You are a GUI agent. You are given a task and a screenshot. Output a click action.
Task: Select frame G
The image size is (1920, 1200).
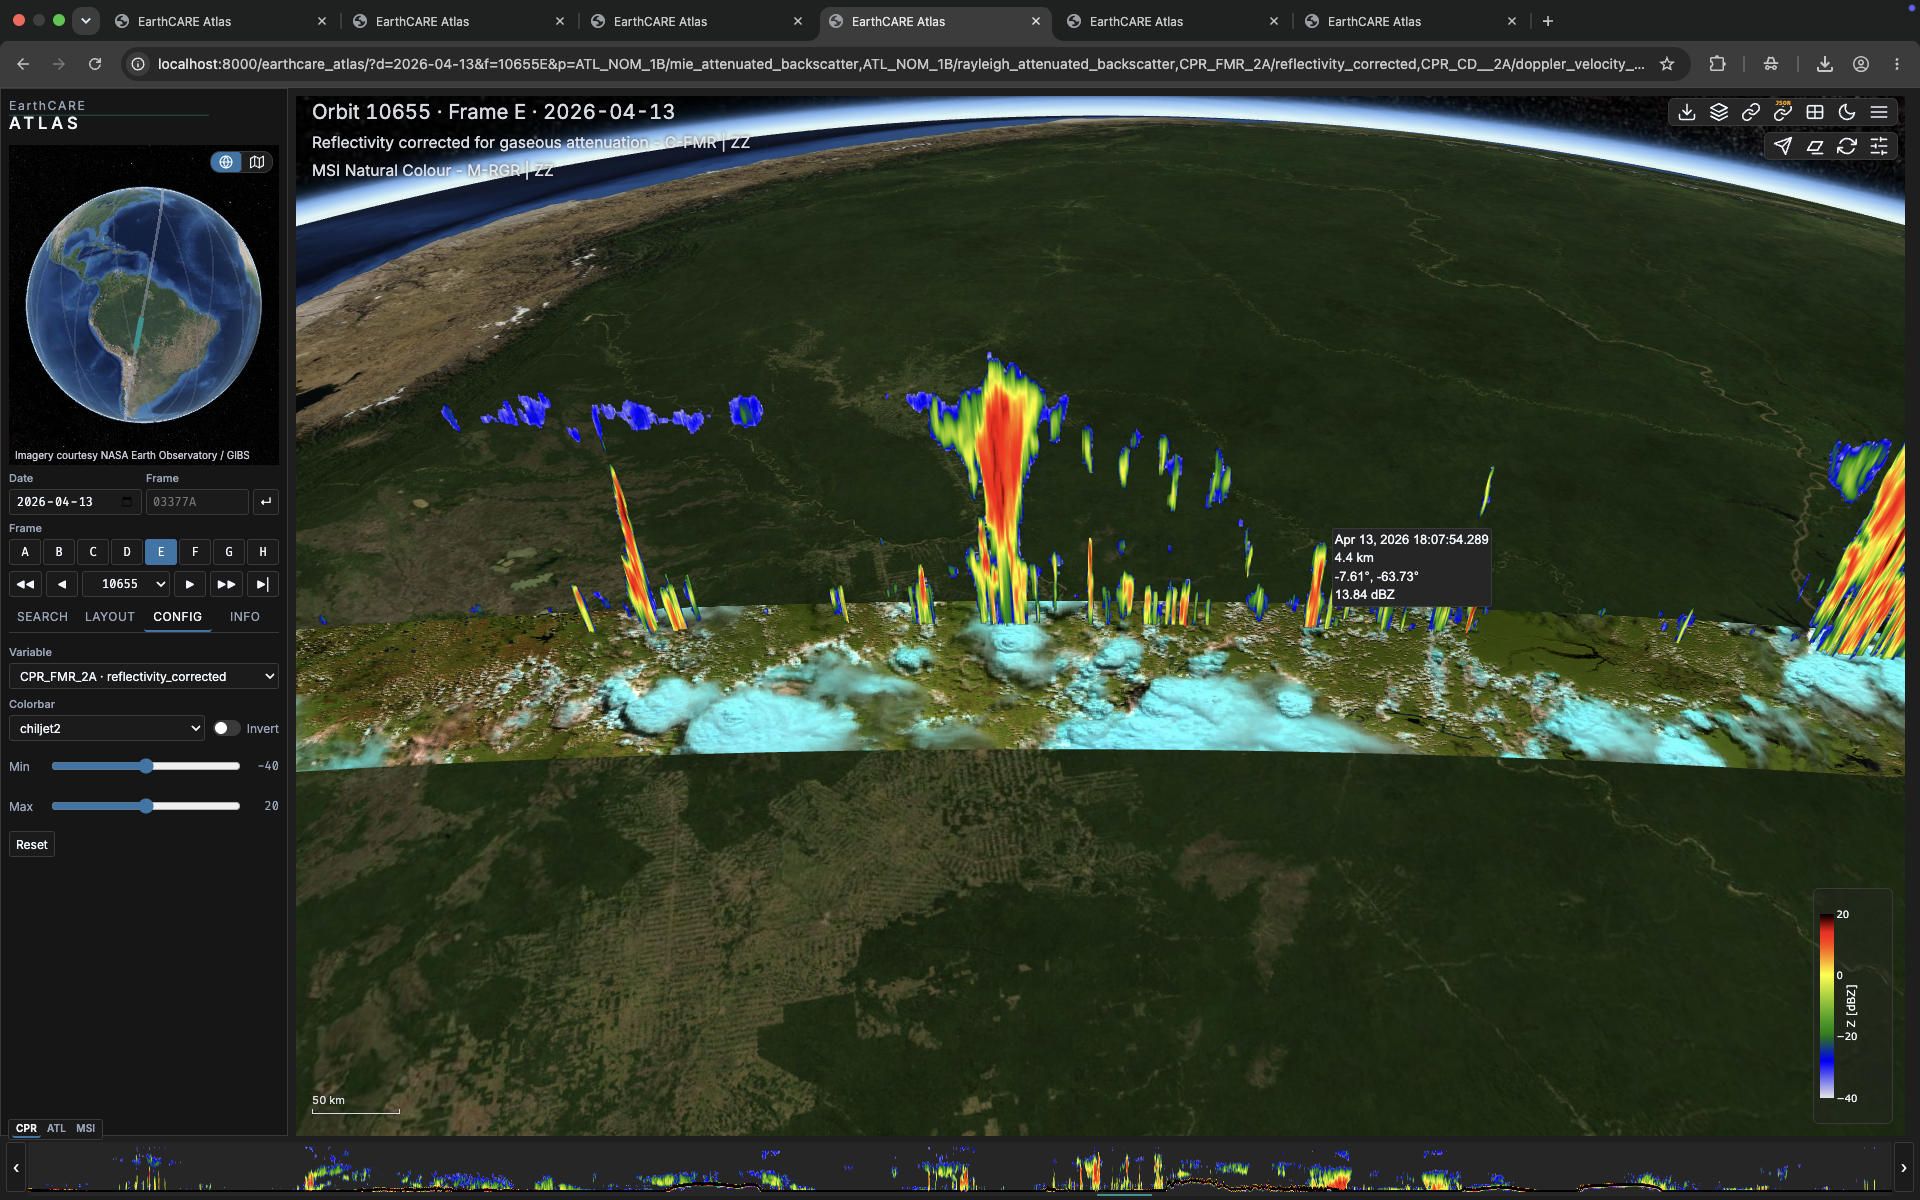pos(229,552)
